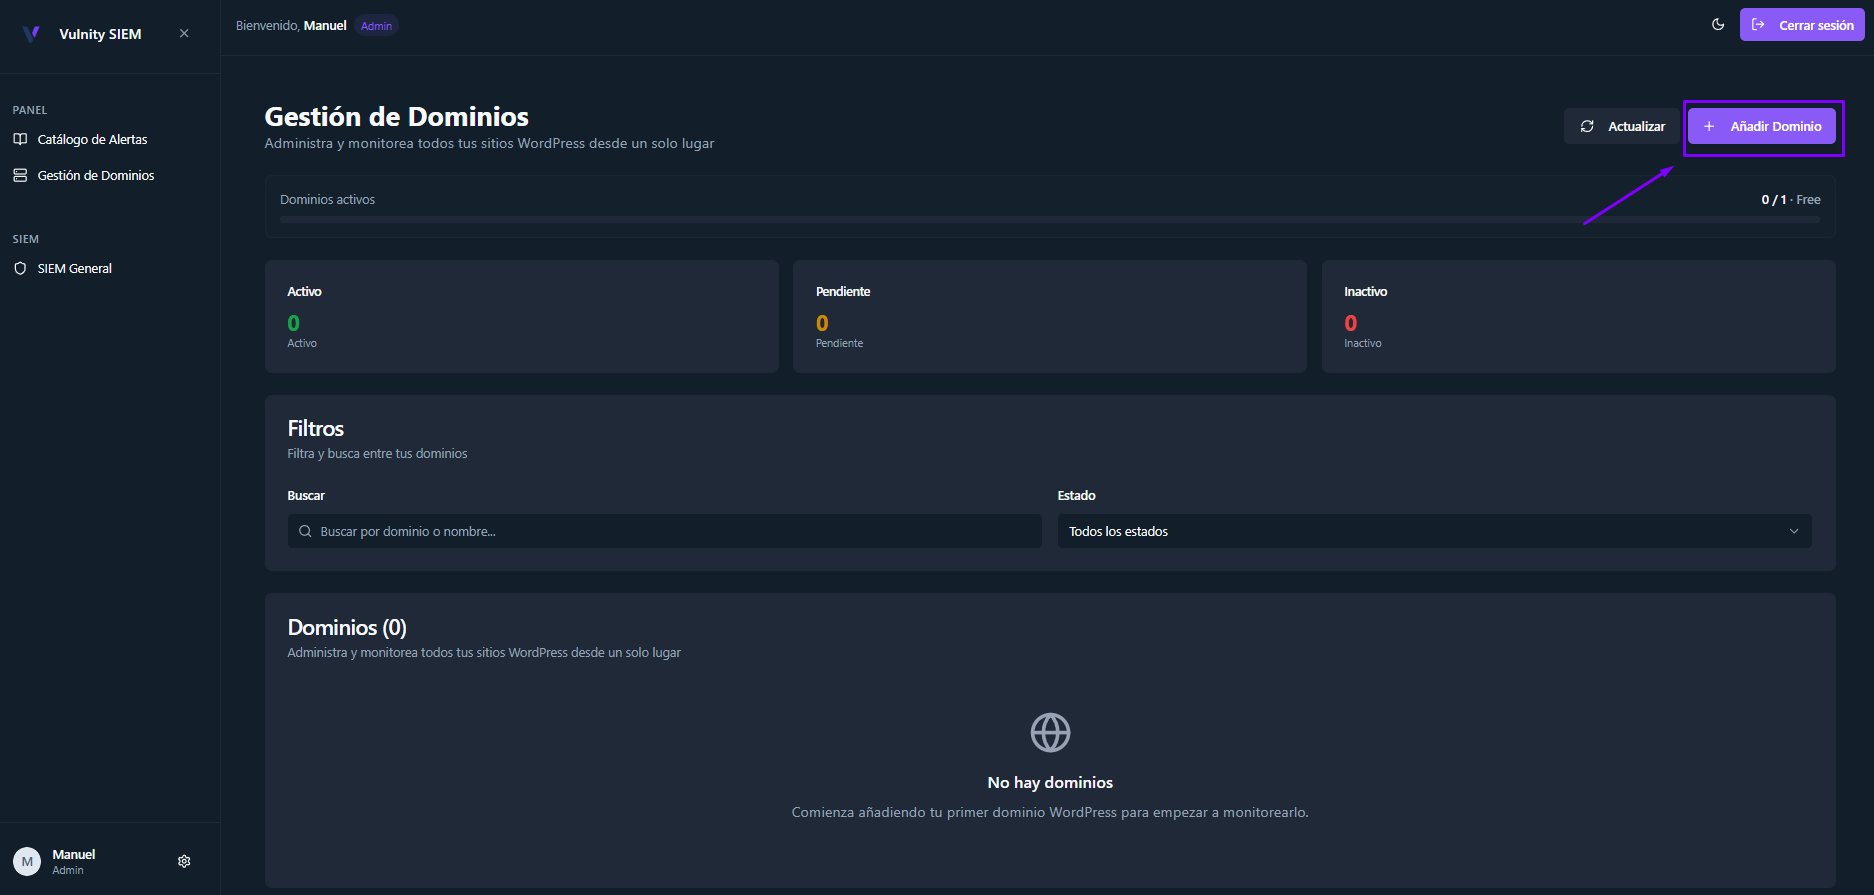The height and width of the screenshot is (895, 1874).
Task: Click the 'Dominios (0)' heading
Action: click(x=347, y=627)
